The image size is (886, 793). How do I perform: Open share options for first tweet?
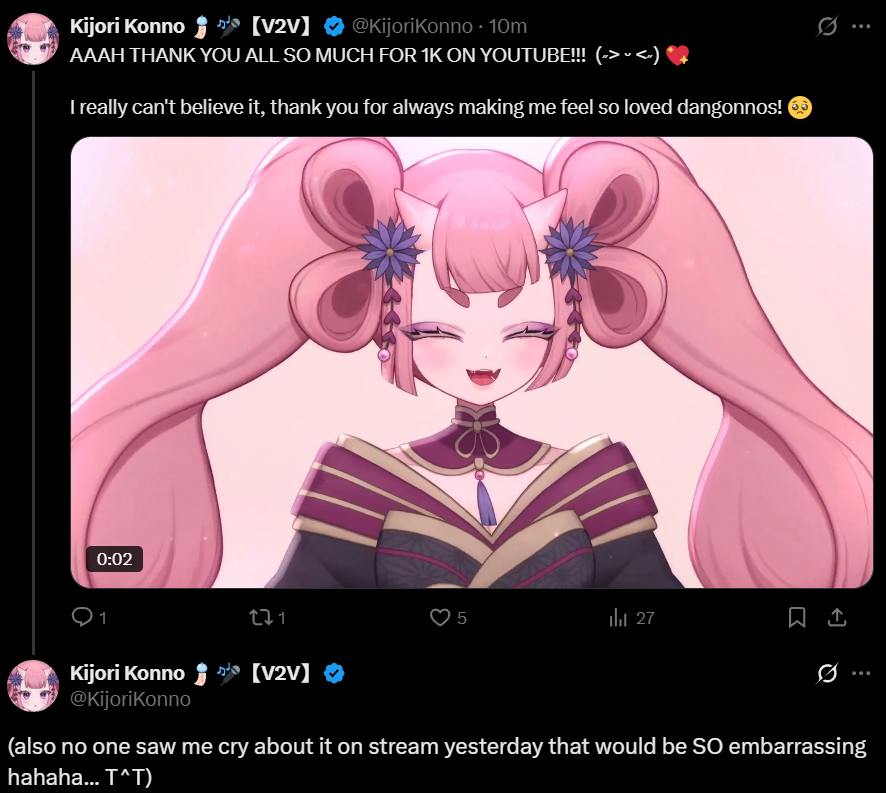click(837, 617)
